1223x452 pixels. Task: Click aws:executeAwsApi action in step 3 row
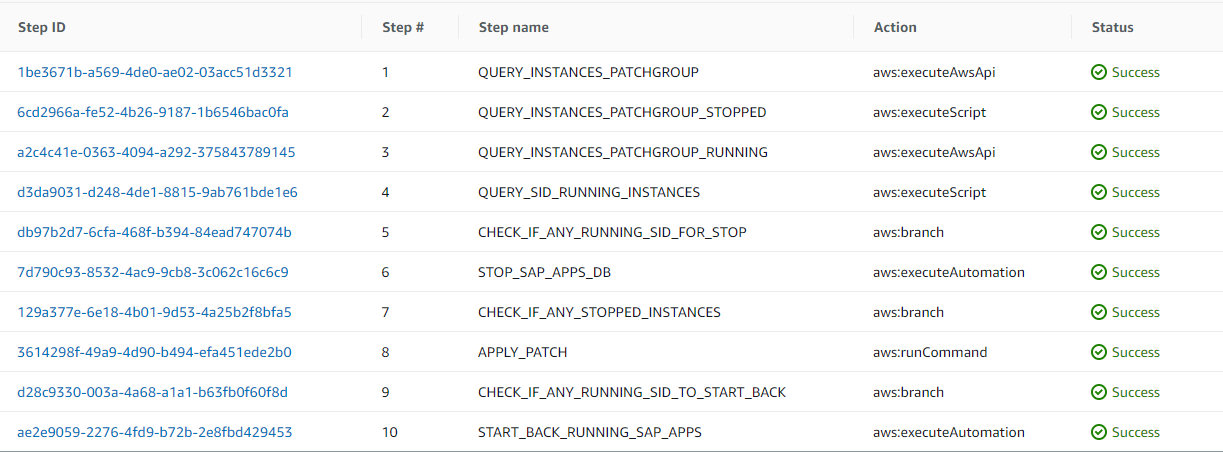934,152
